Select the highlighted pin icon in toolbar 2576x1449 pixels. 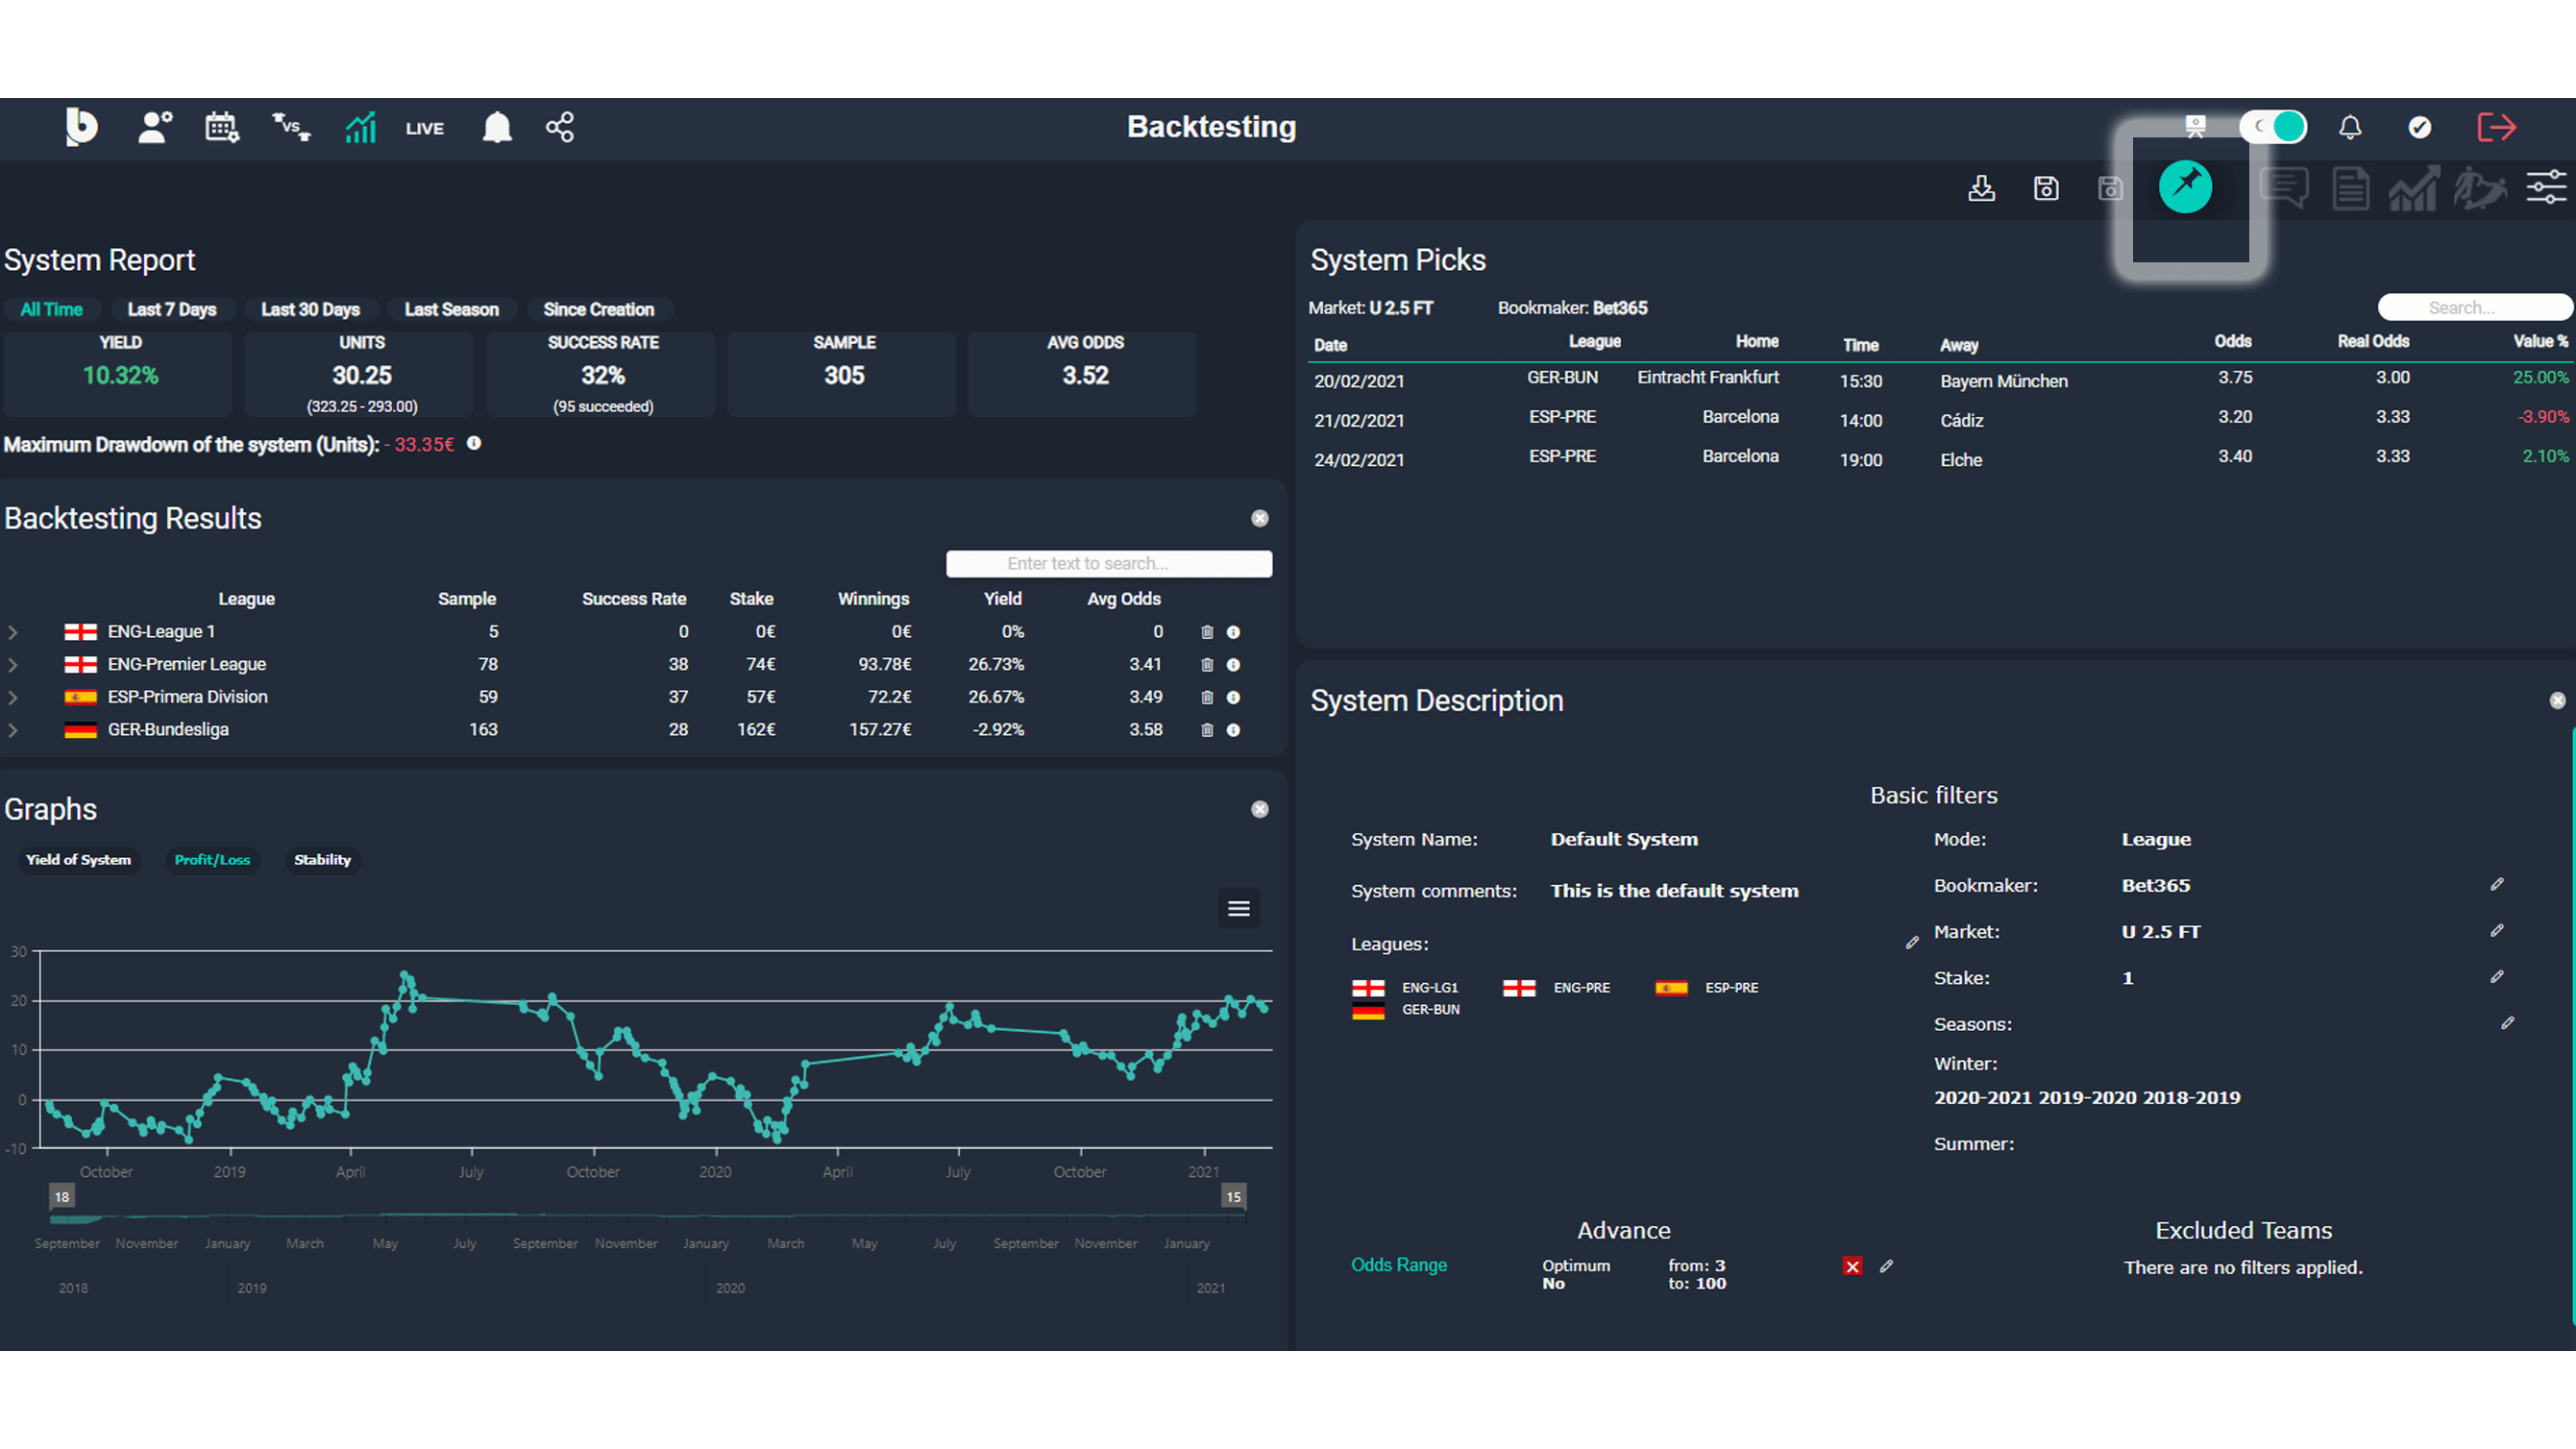[2188, 186]
